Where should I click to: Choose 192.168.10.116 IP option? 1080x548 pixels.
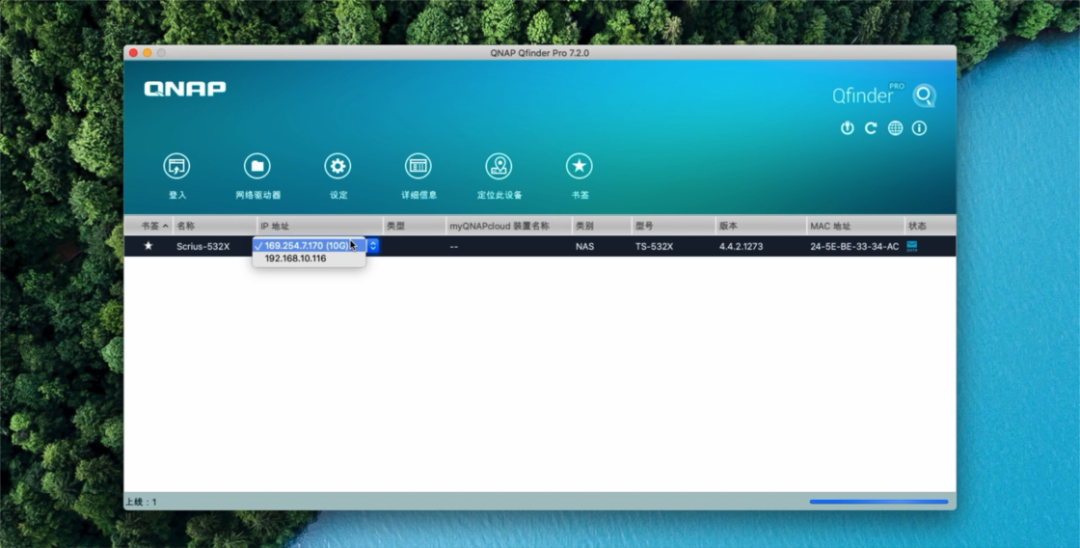coord(309,258)
